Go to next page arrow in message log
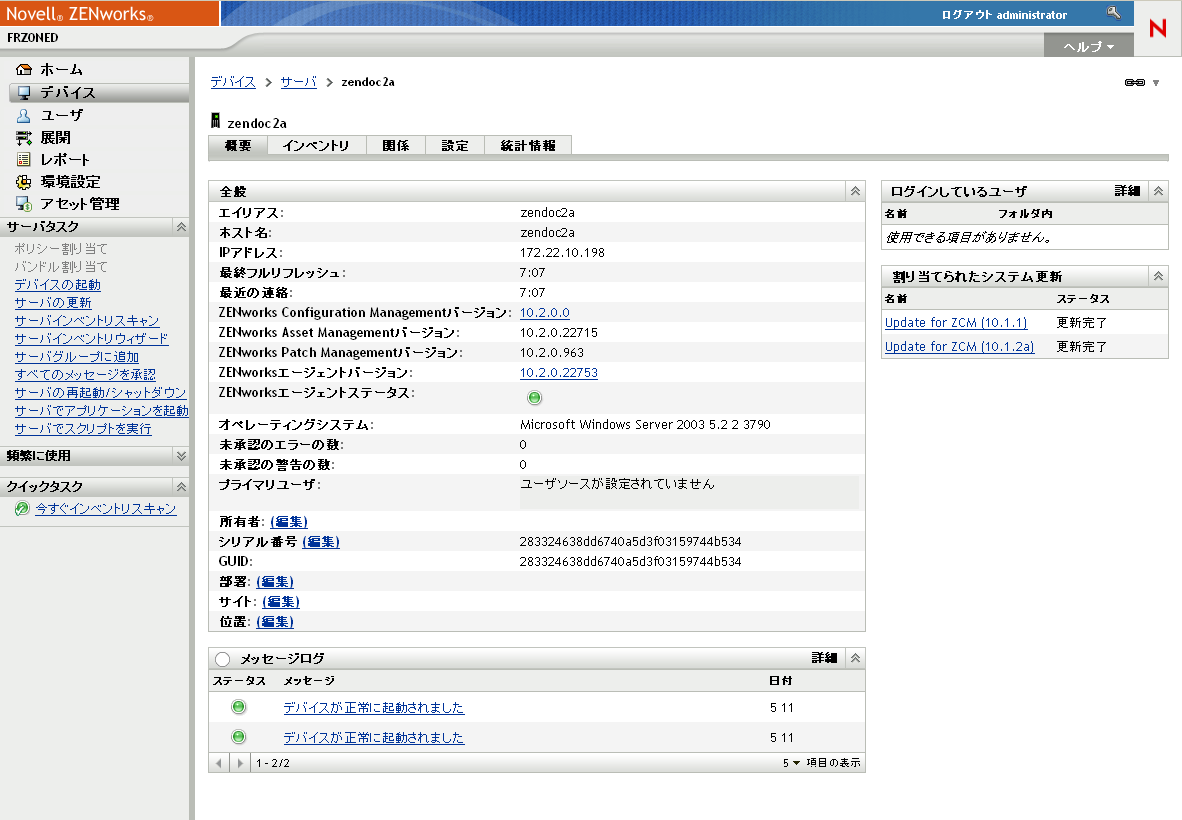The height and width of the screenshot is (820, 1182). pyautogui.click(x=240, y=763)
